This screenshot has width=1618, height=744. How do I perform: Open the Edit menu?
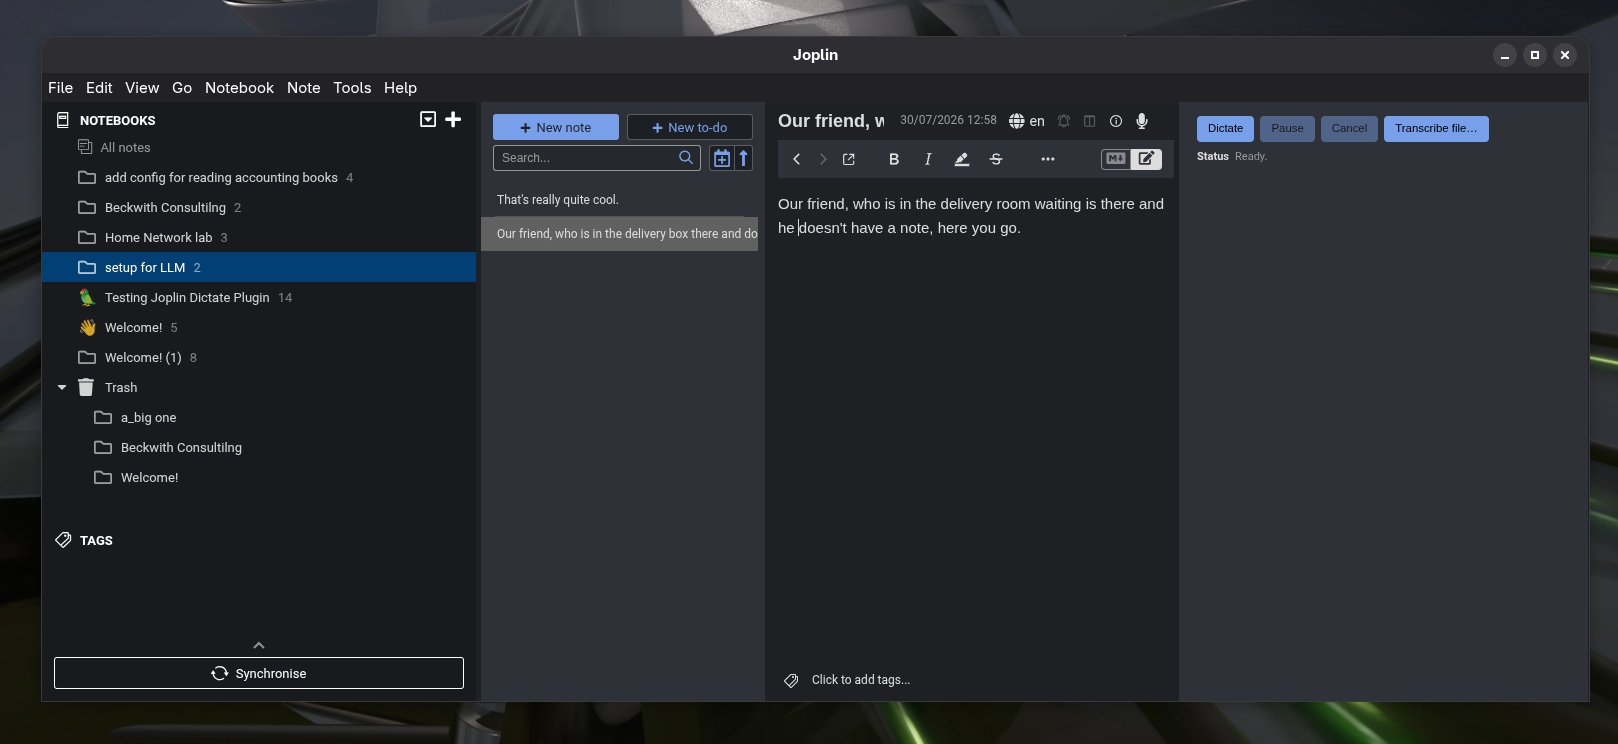(99, 88)
